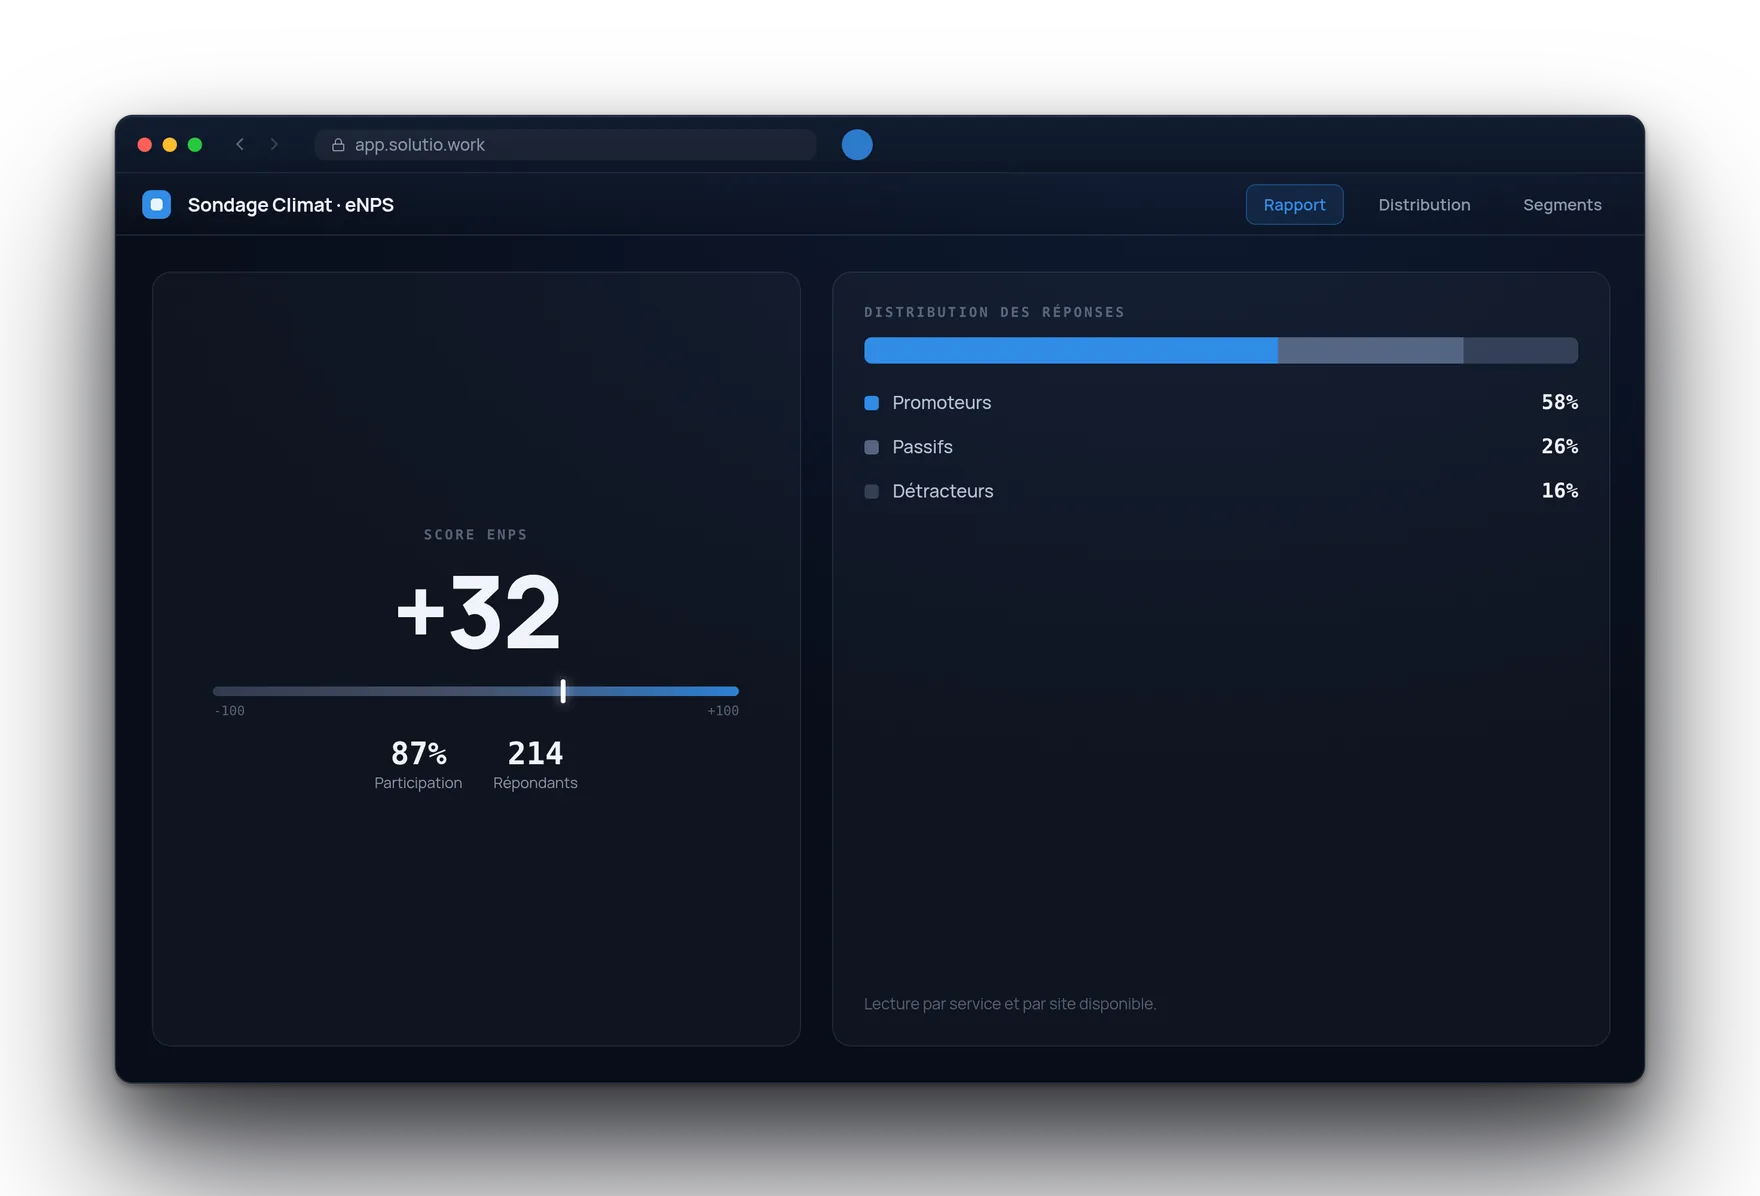This screenshot has height=1196, width=1760.
Task: Click the app.solutio.work address field
Action: click(565, 145)
